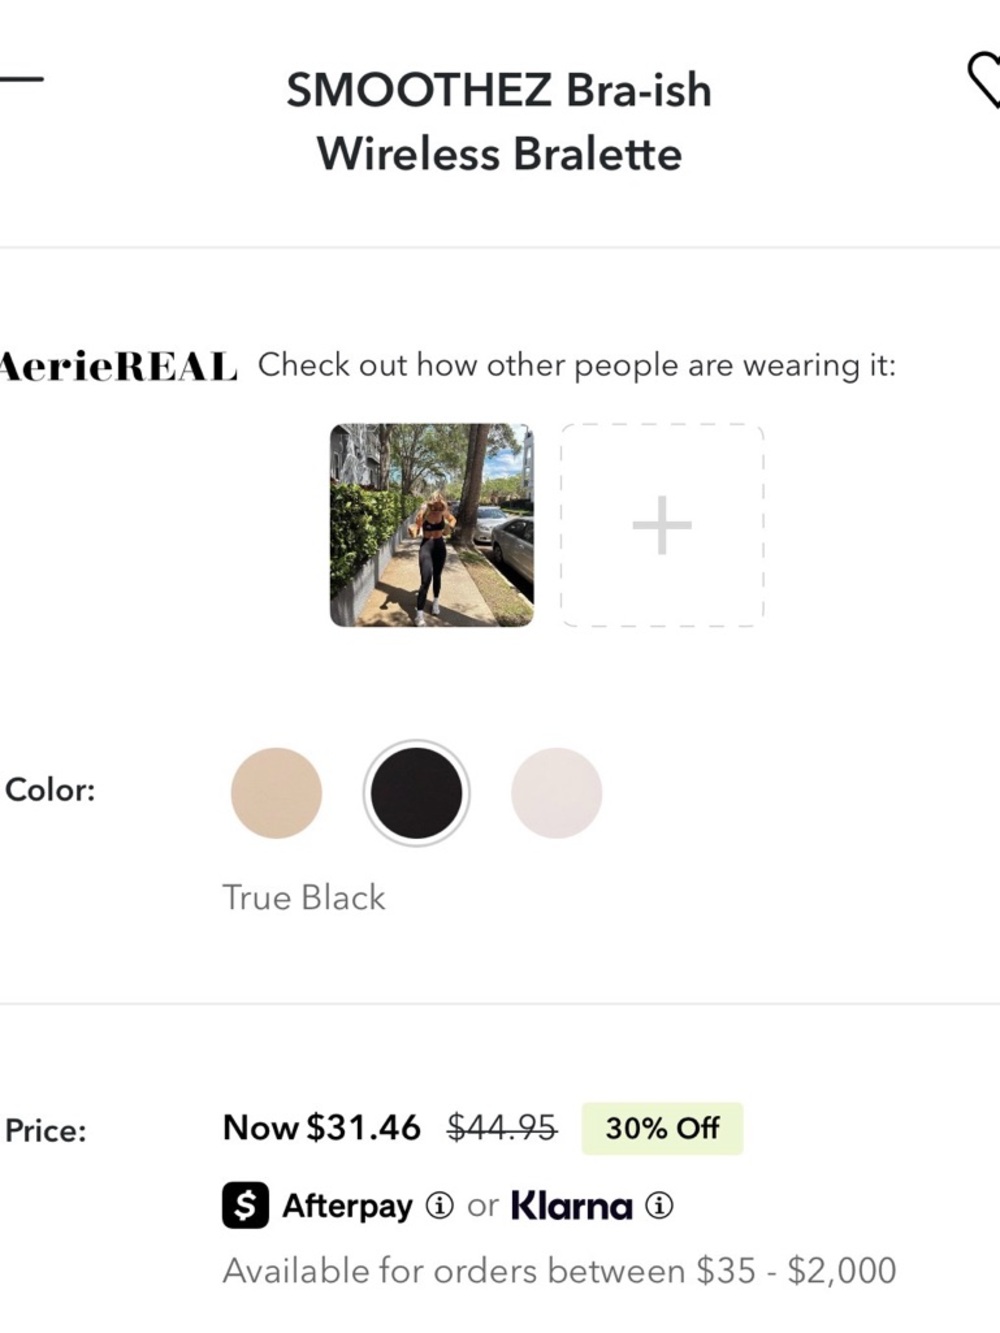Open the customer sidewalk photo thumbnail
Viewport: 1000px width, 1333px height.
[432, 525]
